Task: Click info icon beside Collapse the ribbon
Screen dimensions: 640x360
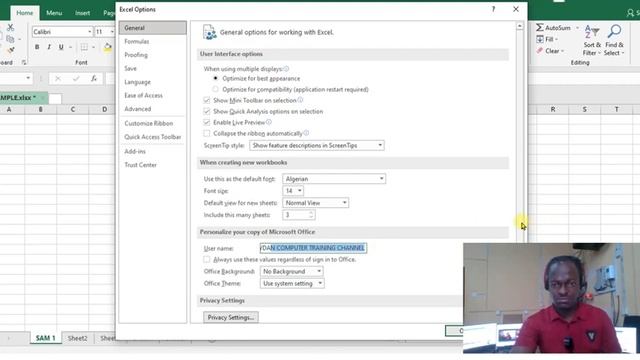Action: [306, 133]
